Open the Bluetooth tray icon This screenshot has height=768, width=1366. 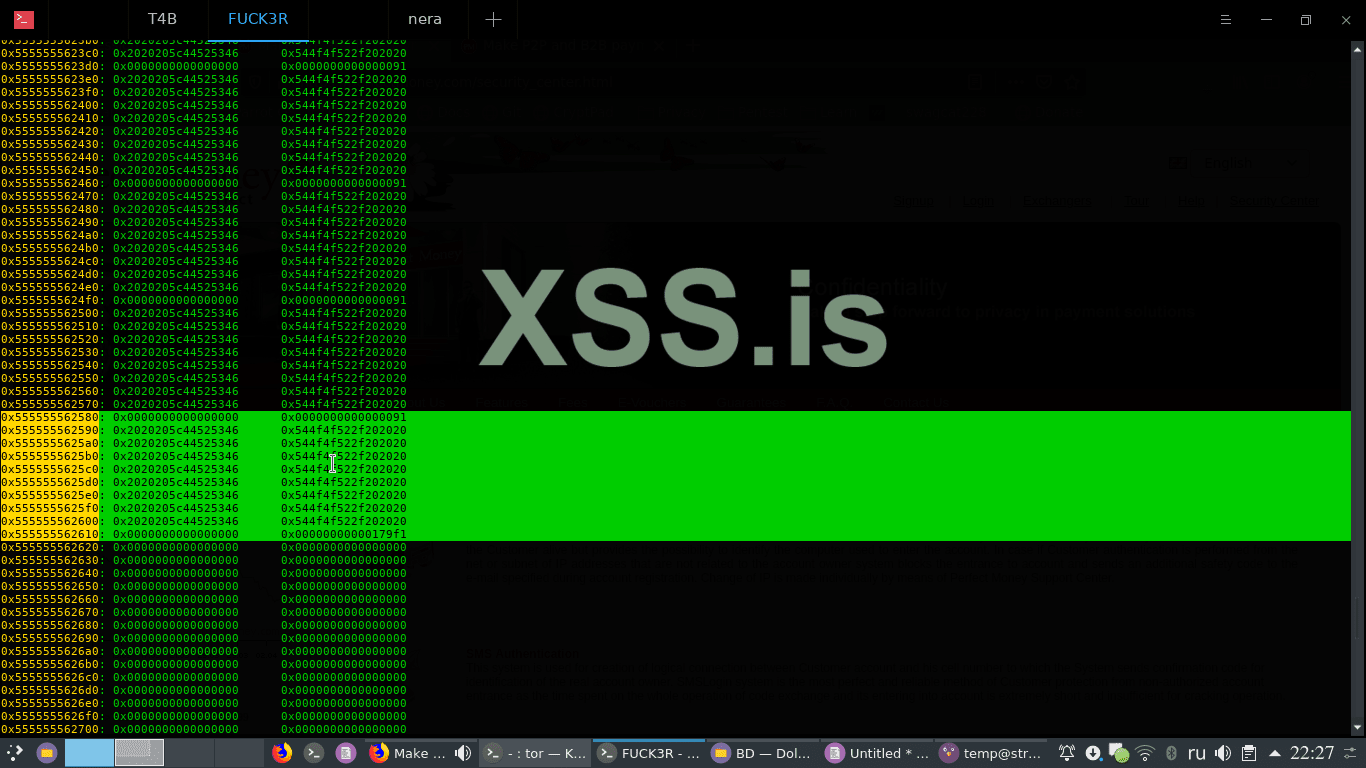click(1171, 753)
